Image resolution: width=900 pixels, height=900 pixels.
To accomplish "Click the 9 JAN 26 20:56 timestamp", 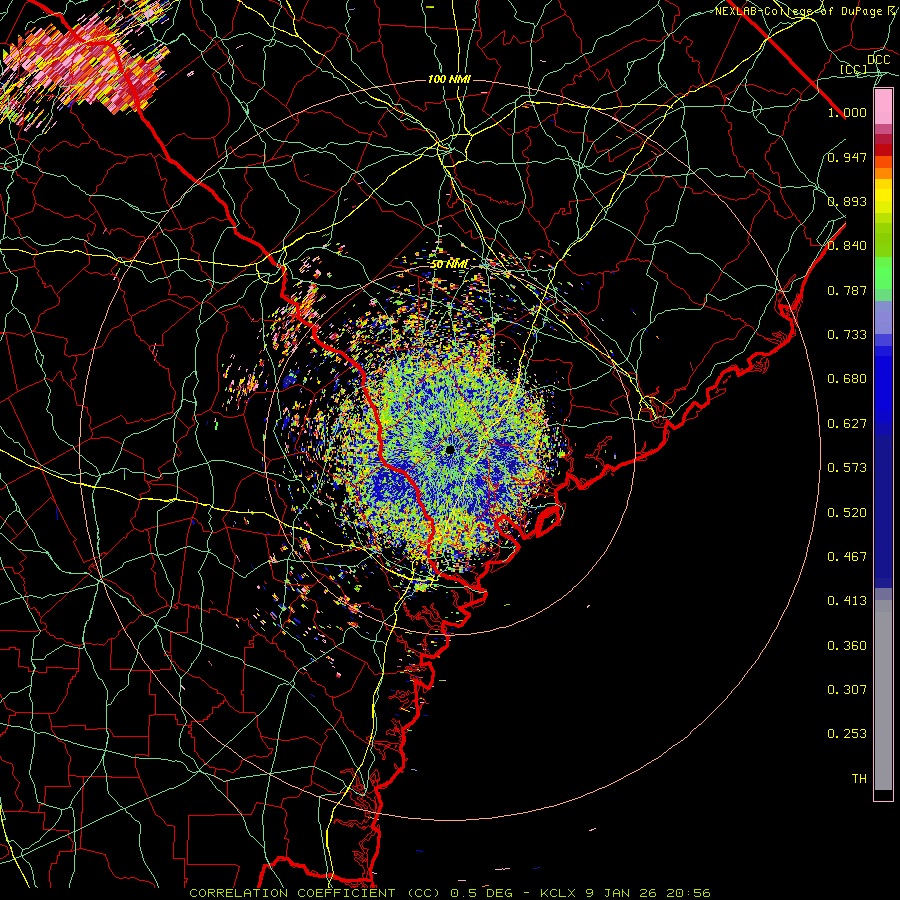I will [648, 893].
